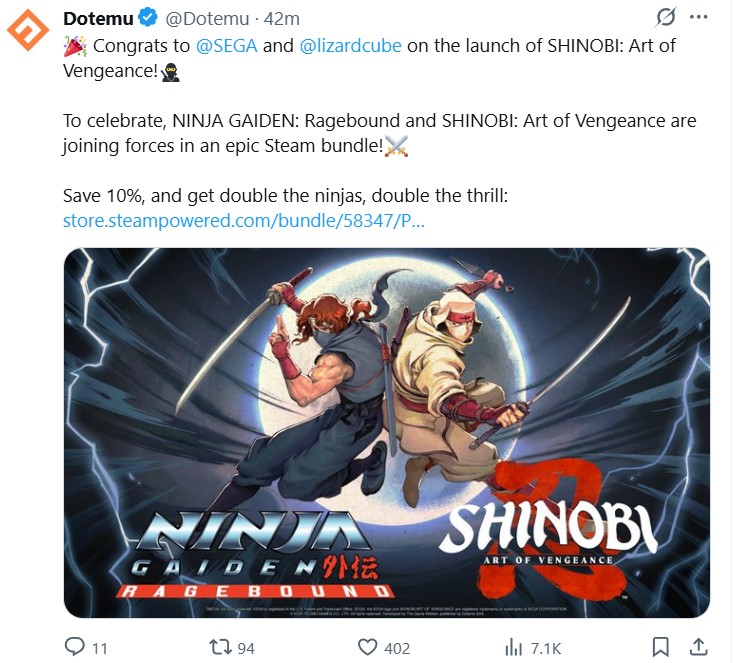Like the tweet with the heart icon
Image resolution: width=733 pixels, height=663 pixels.
[367, 647]
